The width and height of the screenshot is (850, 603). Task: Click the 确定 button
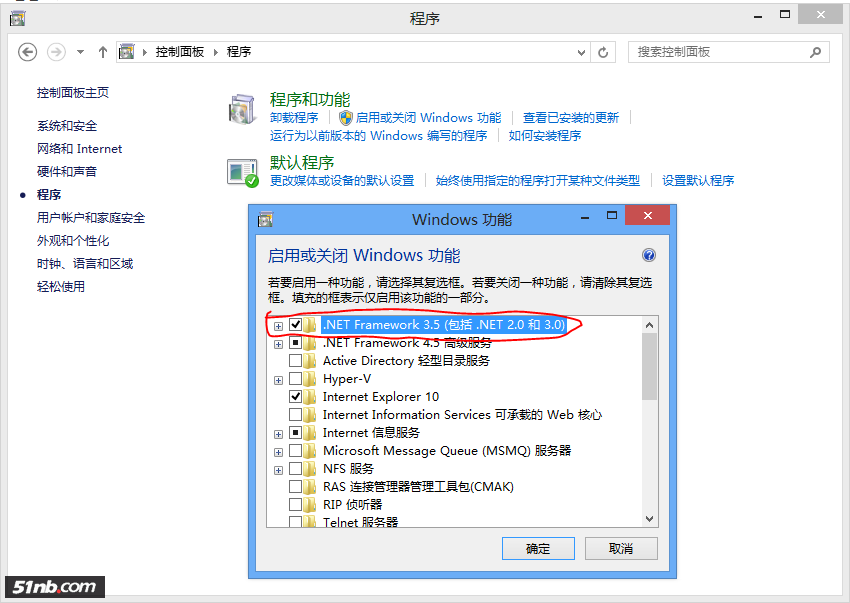538,549
